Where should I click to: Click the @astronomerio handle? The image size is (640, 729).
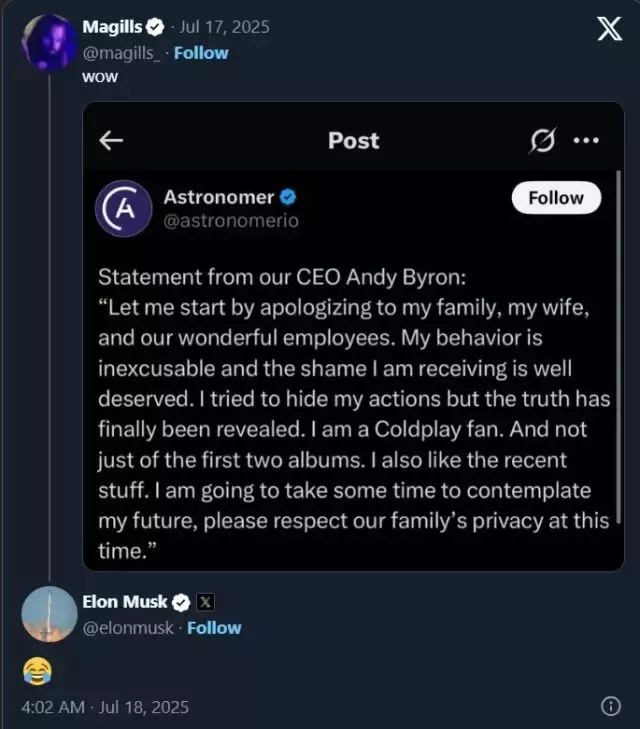(231, 221)
